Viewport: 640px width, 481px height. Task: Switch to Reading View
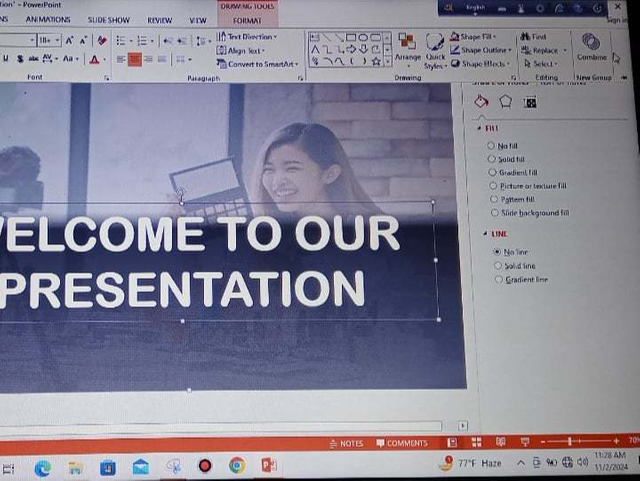(500, 441)
